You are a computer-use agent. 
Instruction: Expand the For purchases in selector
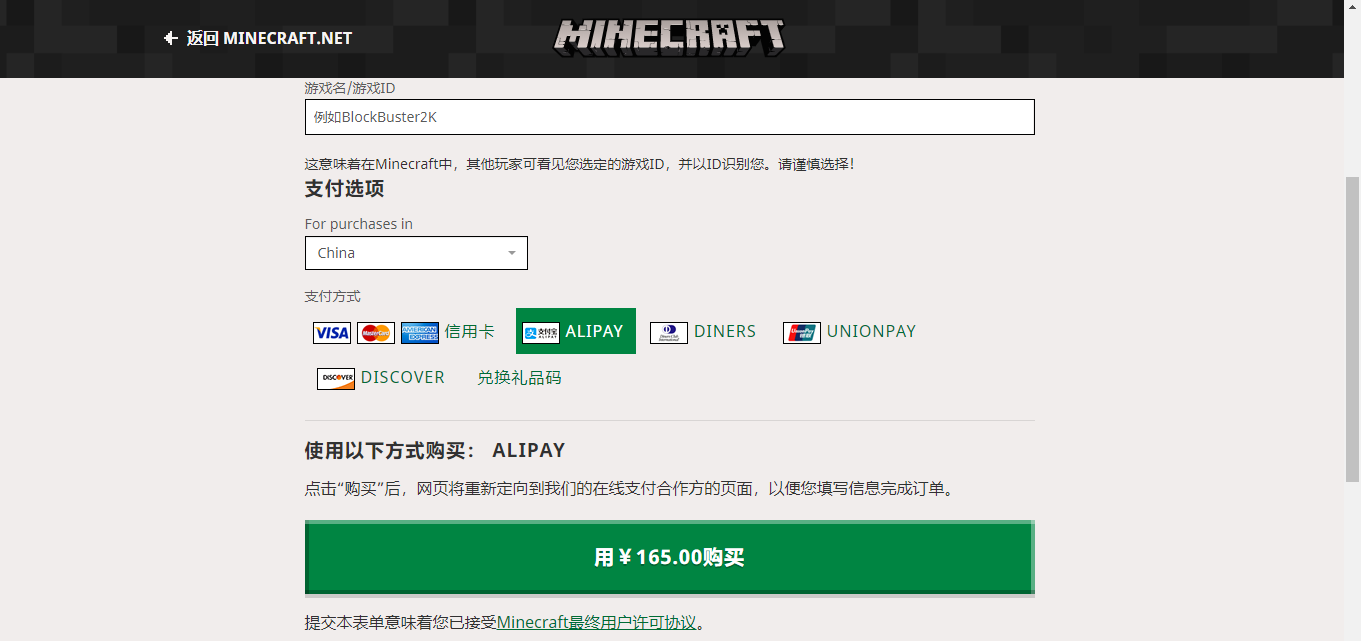point(416,253)
